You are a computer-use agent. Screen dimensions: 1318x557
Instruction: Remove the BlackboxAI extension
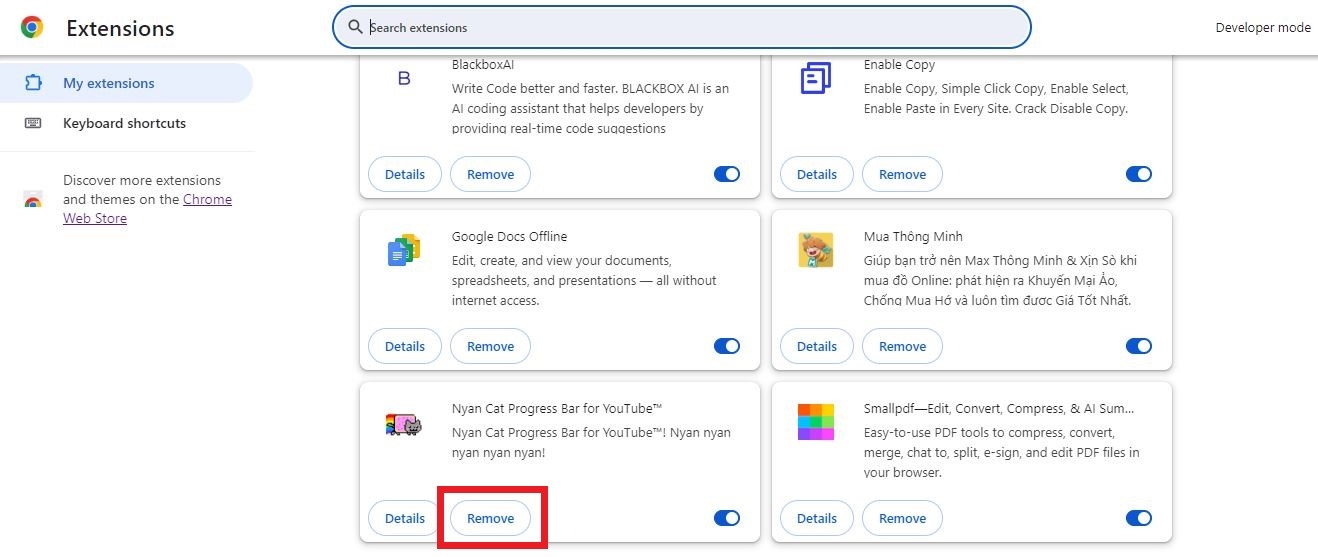click(490, 174)
